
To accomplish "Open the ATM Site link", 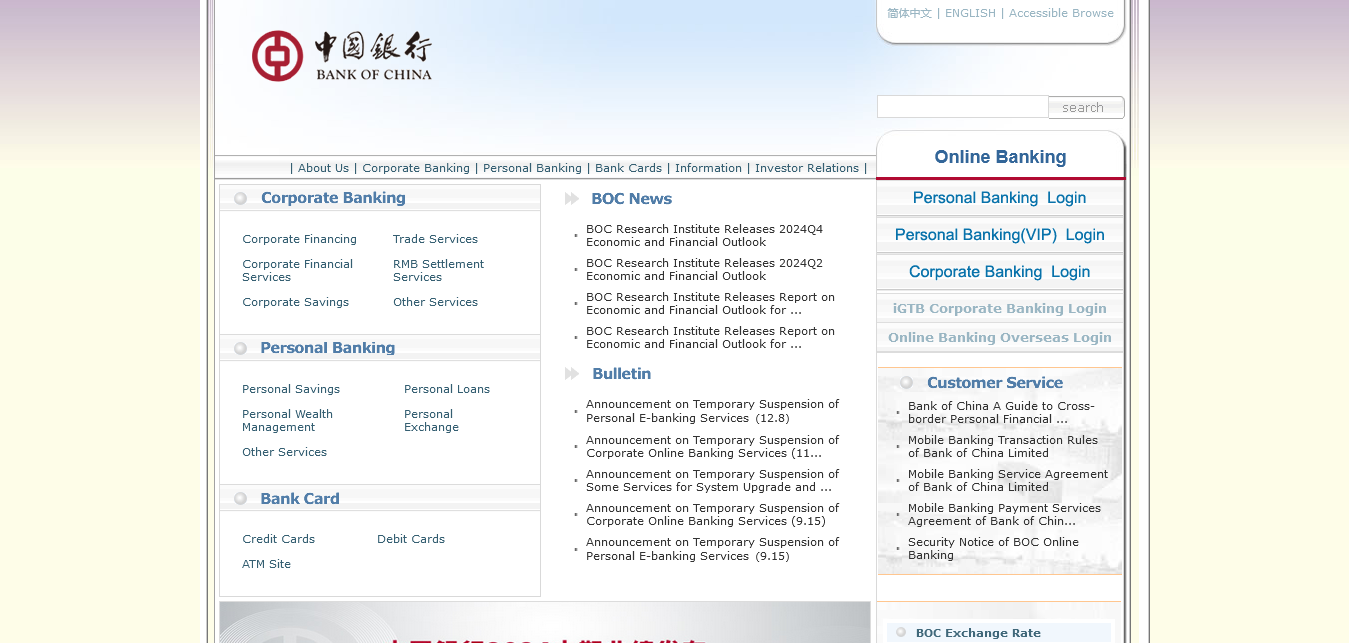I will coord(266,564).
